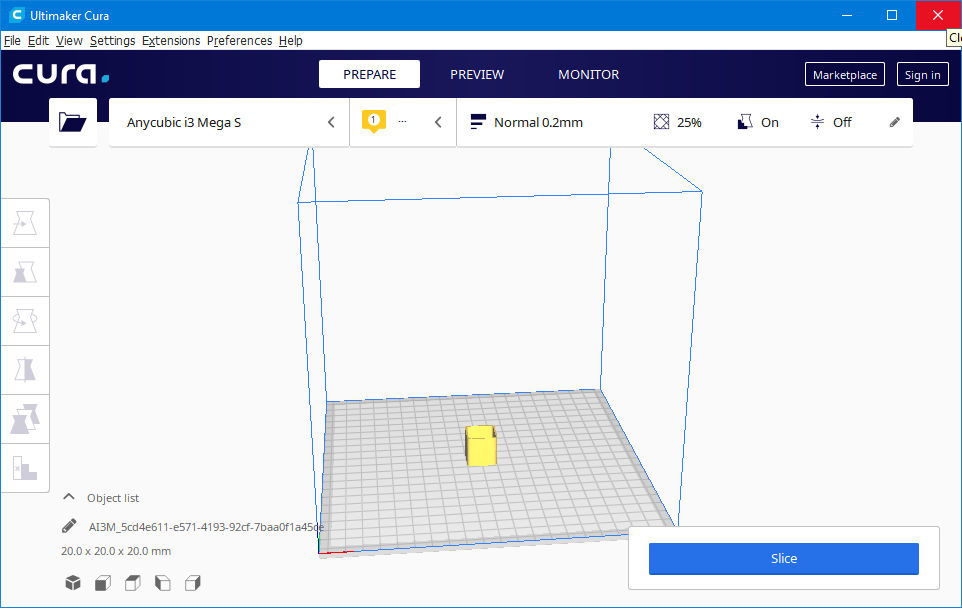
Task: Open the File menu
Action: point(12,40)
